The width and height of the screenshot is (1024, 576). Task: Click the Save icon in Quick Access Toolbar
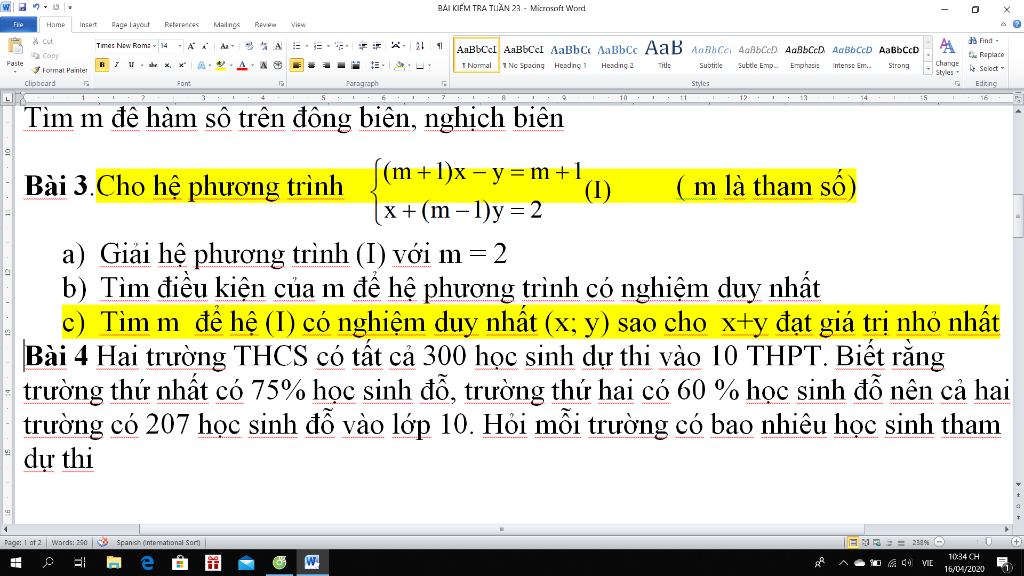(22, 7)
